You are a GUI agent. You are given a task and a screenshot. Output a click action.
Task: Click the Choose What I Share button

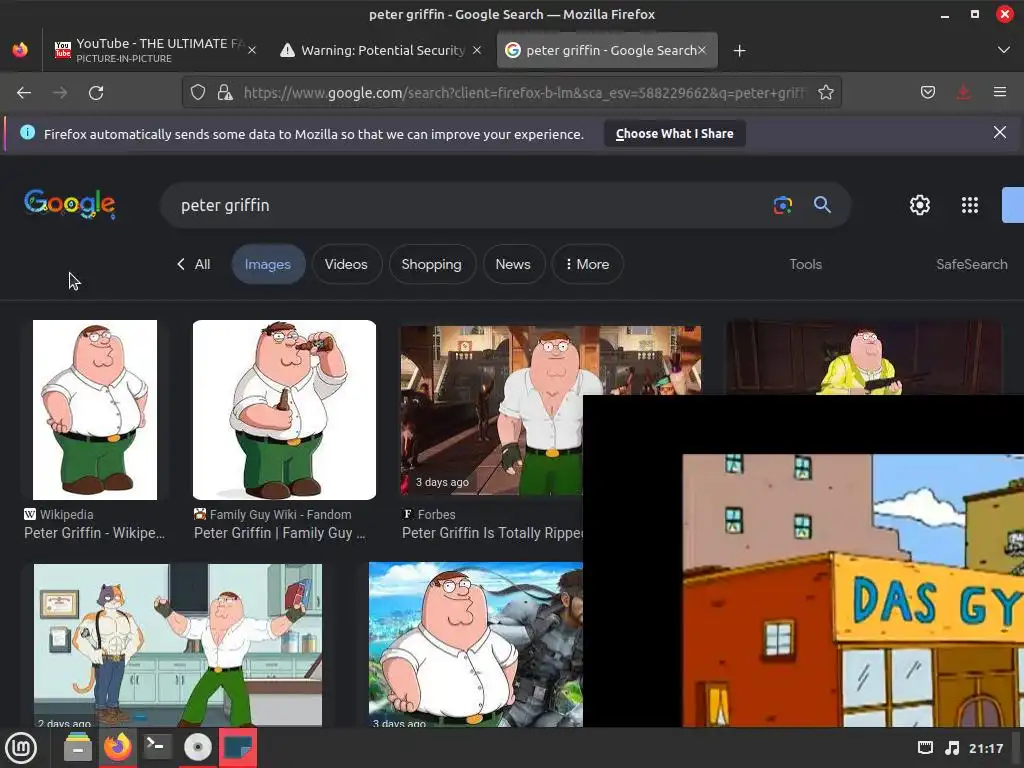pyautogui.click(x=675, y=134)
